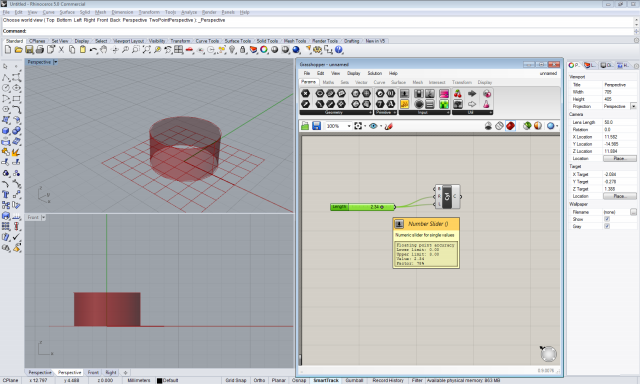
Task: Click the blue Render sphere icon
Action: click(x=296, y=49)
